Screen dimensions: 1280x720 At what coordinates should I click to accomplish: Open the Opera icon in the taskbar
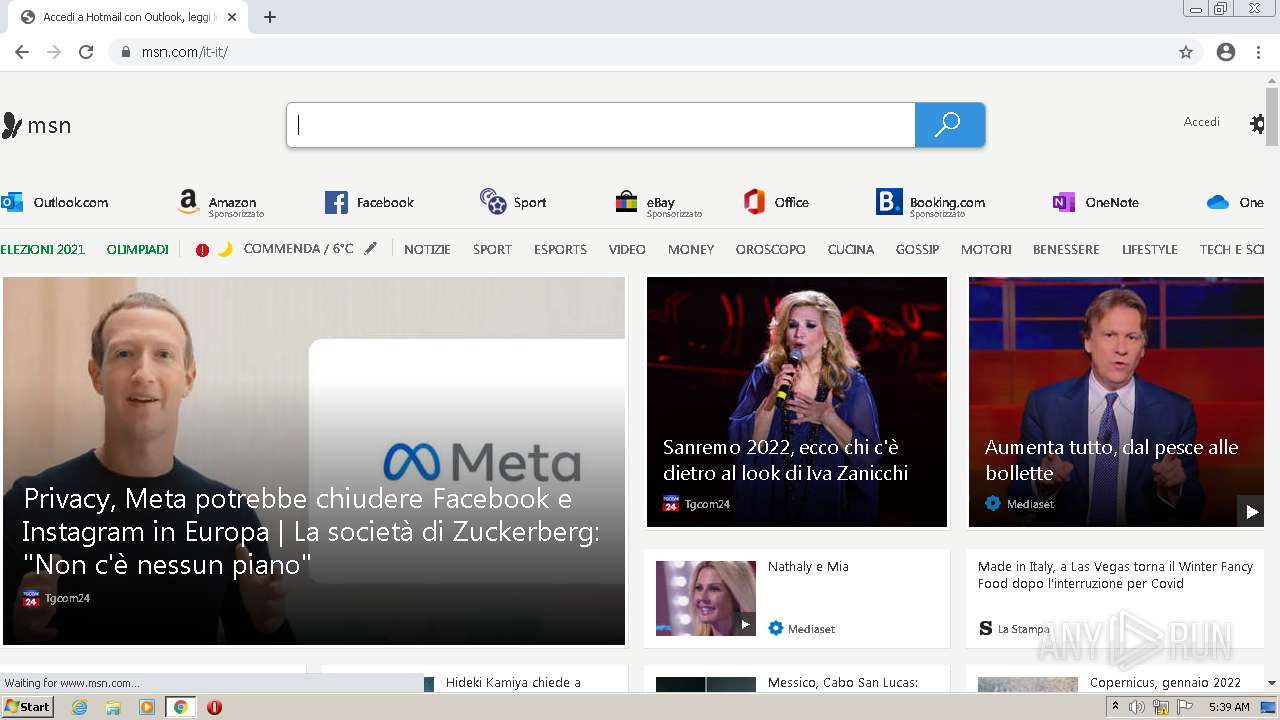click(214, 707)
